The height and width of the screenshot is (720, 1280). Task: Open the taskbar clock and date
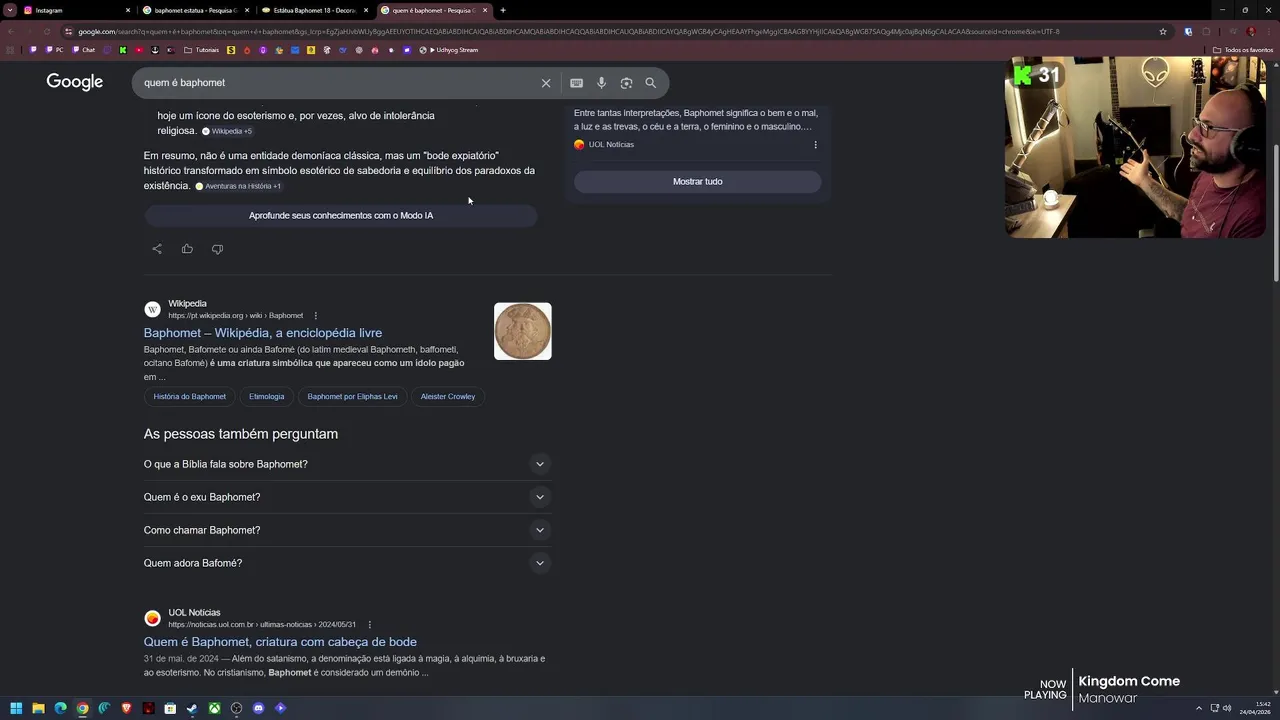click(x=1255, y=708)
